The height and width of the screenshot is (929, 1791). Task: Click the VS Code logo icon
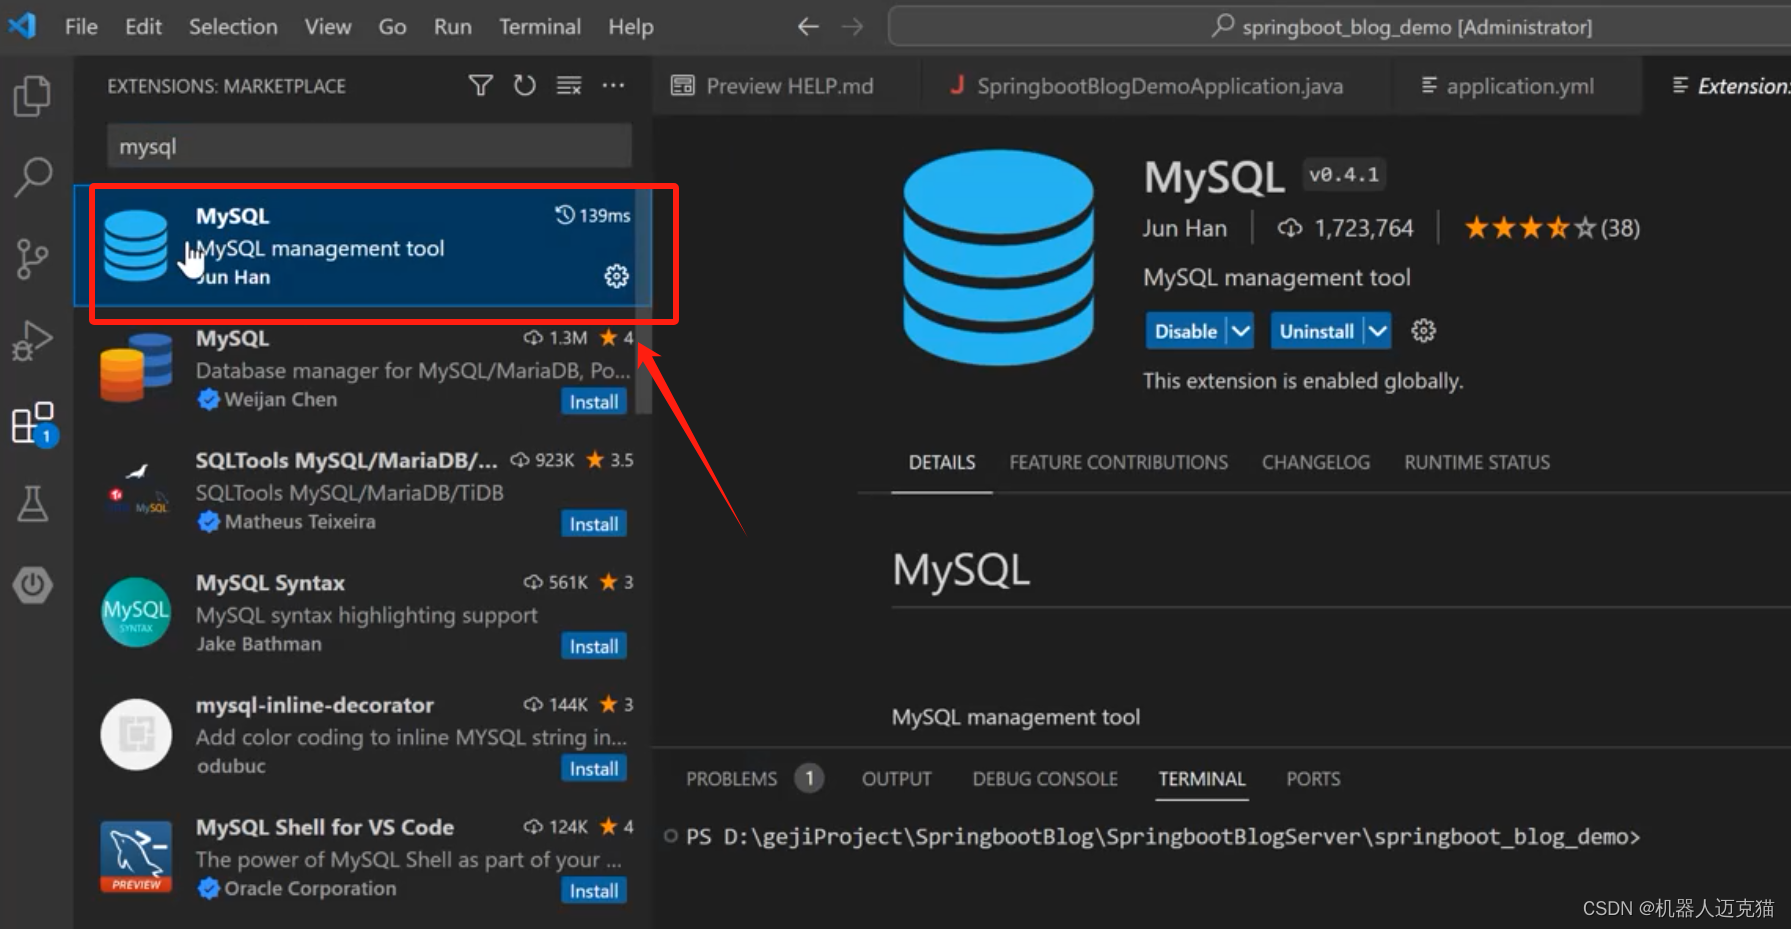point(23,25)
